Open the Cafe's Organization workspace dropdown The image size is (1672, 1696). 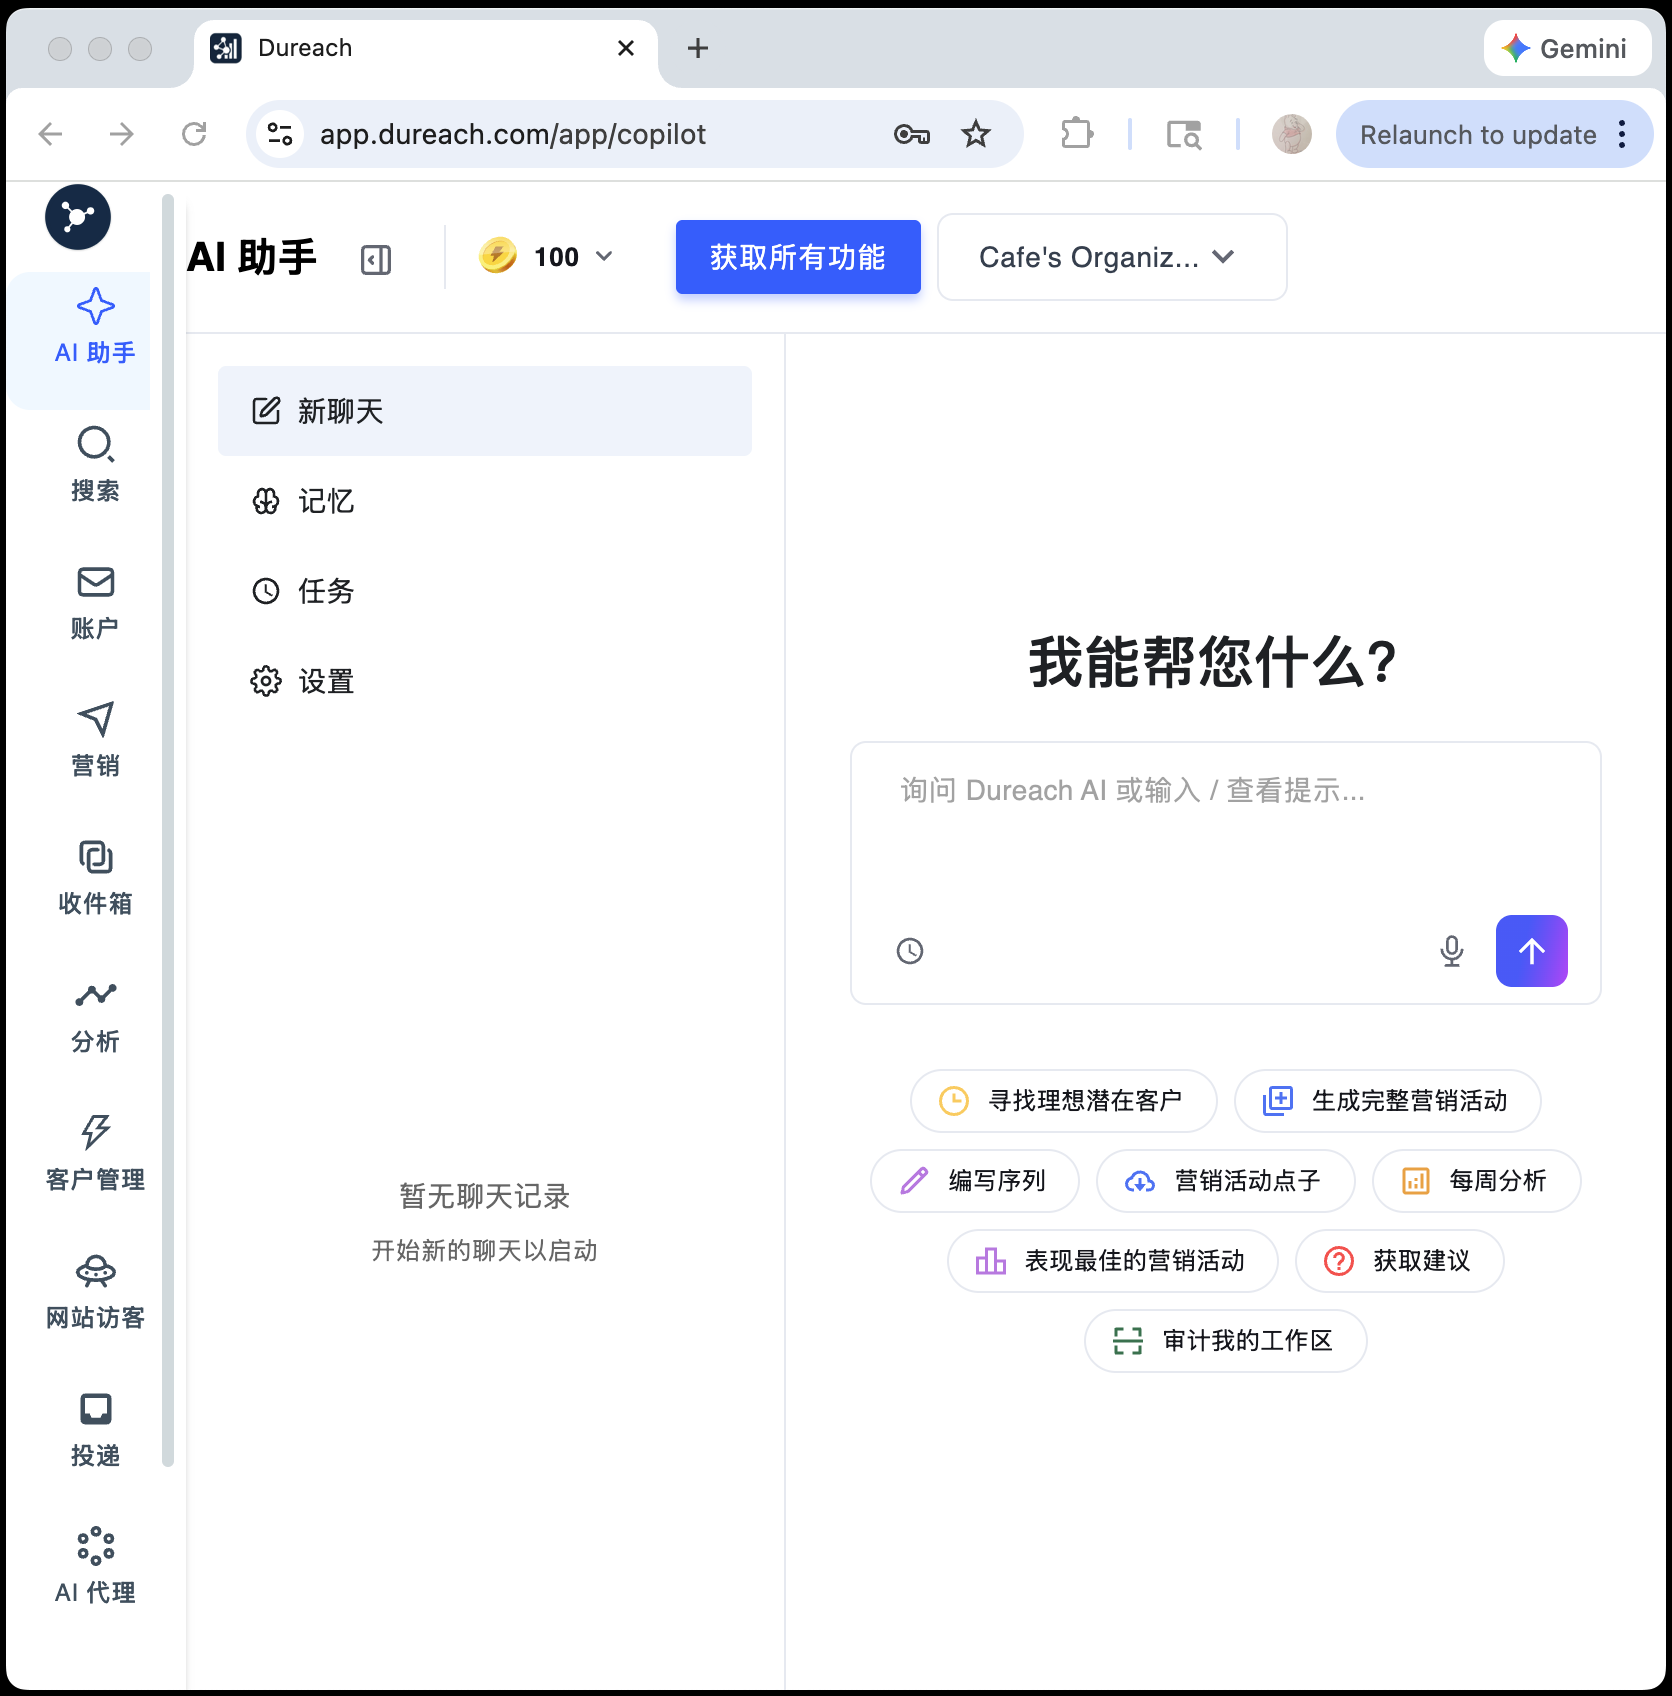[1111, 257]
